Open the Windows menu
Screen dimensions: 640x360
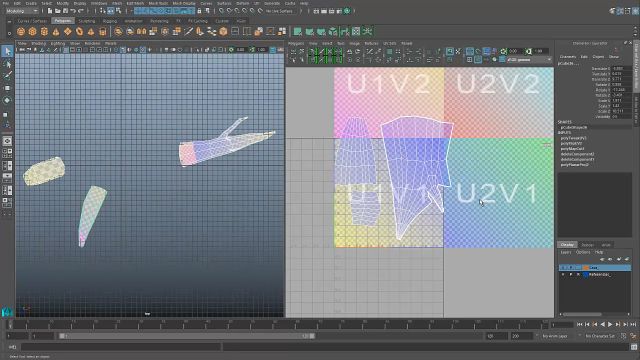point(99,3)
